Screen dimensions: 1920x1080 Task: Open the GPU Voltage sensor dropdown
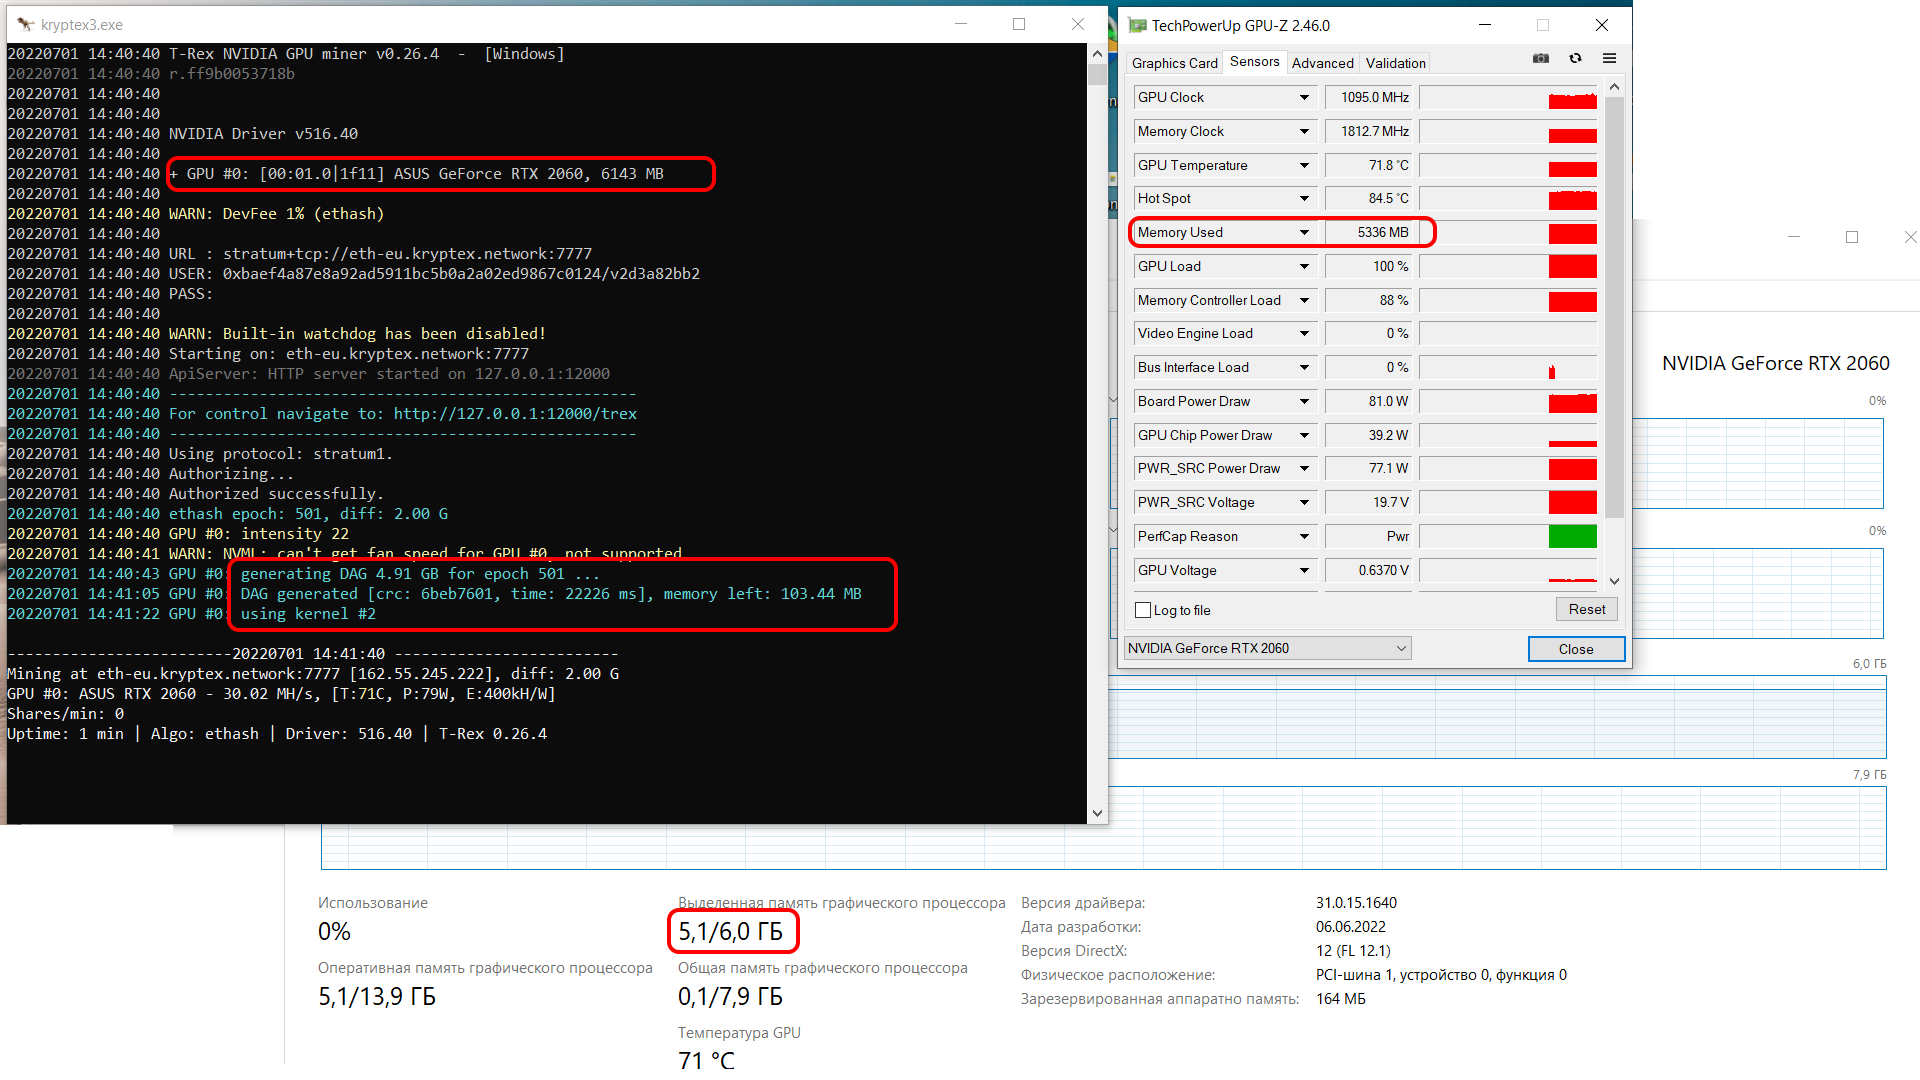1304,570
